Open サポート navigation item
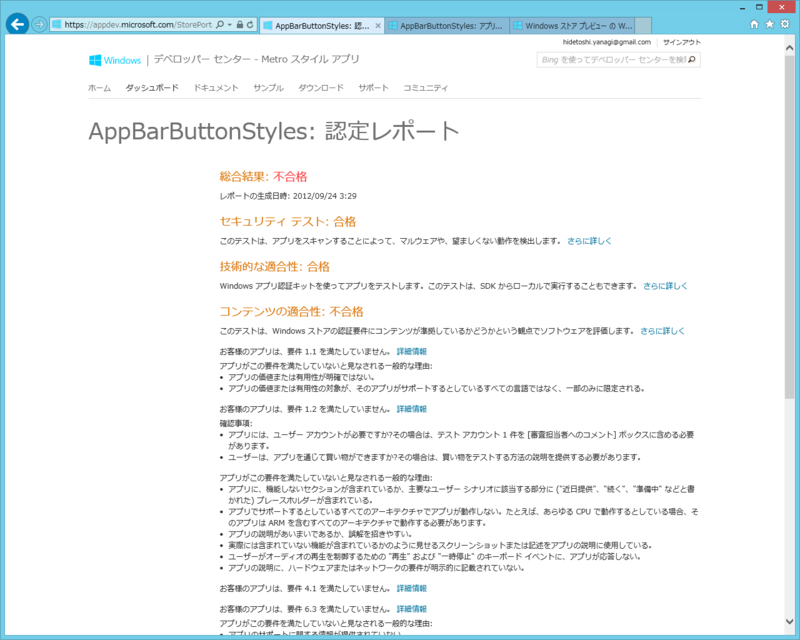The height and width of the screenshot is (640, 800). (373, 88)
